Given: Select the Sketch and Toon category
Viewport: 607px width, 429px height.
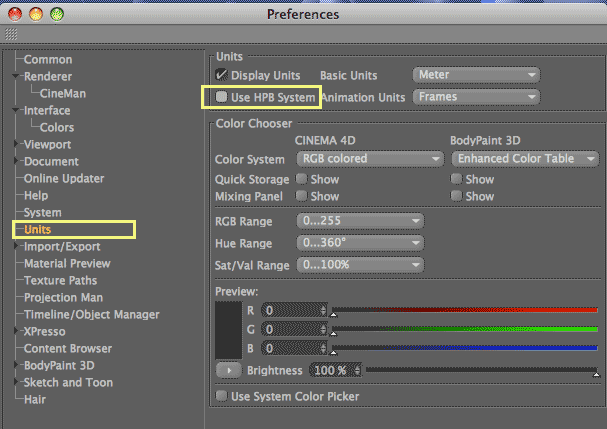Looking at the screenshot, I should (69, 383).
